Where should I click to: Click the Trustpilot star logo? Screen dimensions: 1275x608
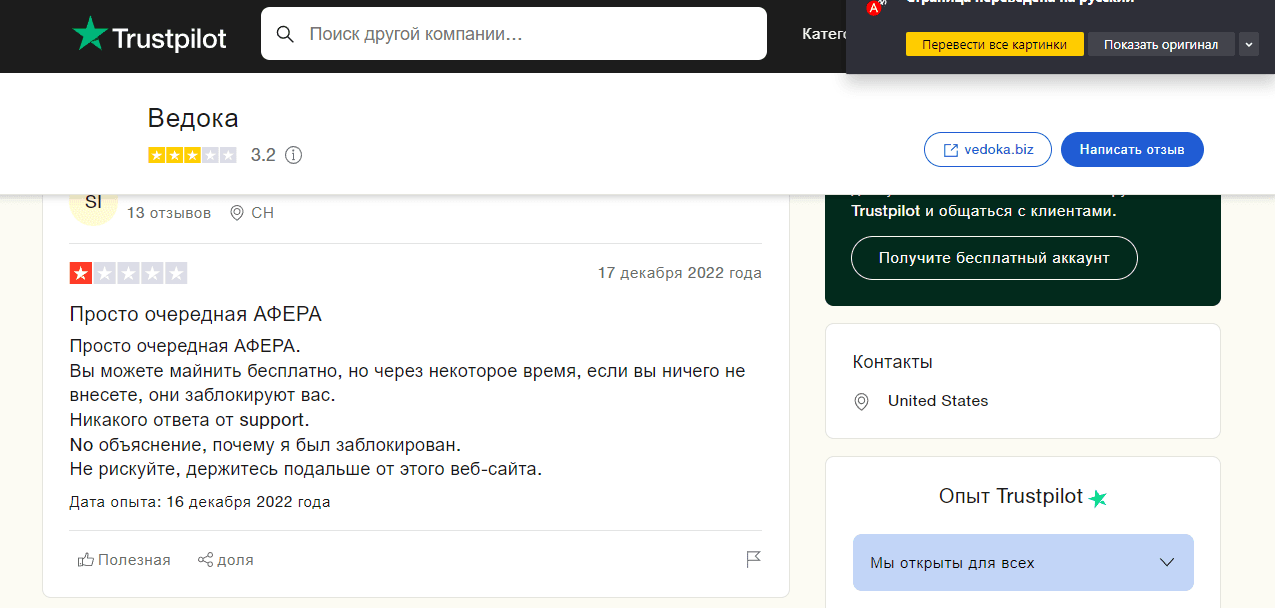pos(90,35)
